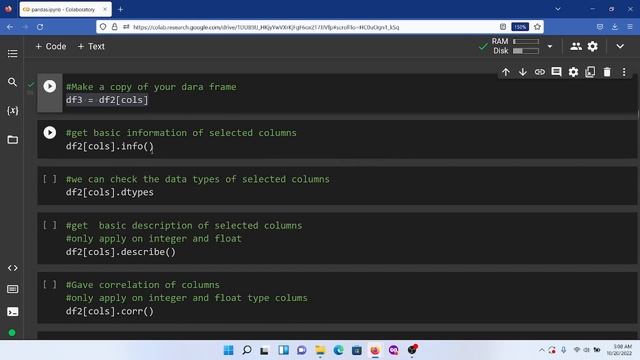This screenshot has height=360, width=640.
Task: Run the df2[cols].corr() cell
Action: click(50, 284)
